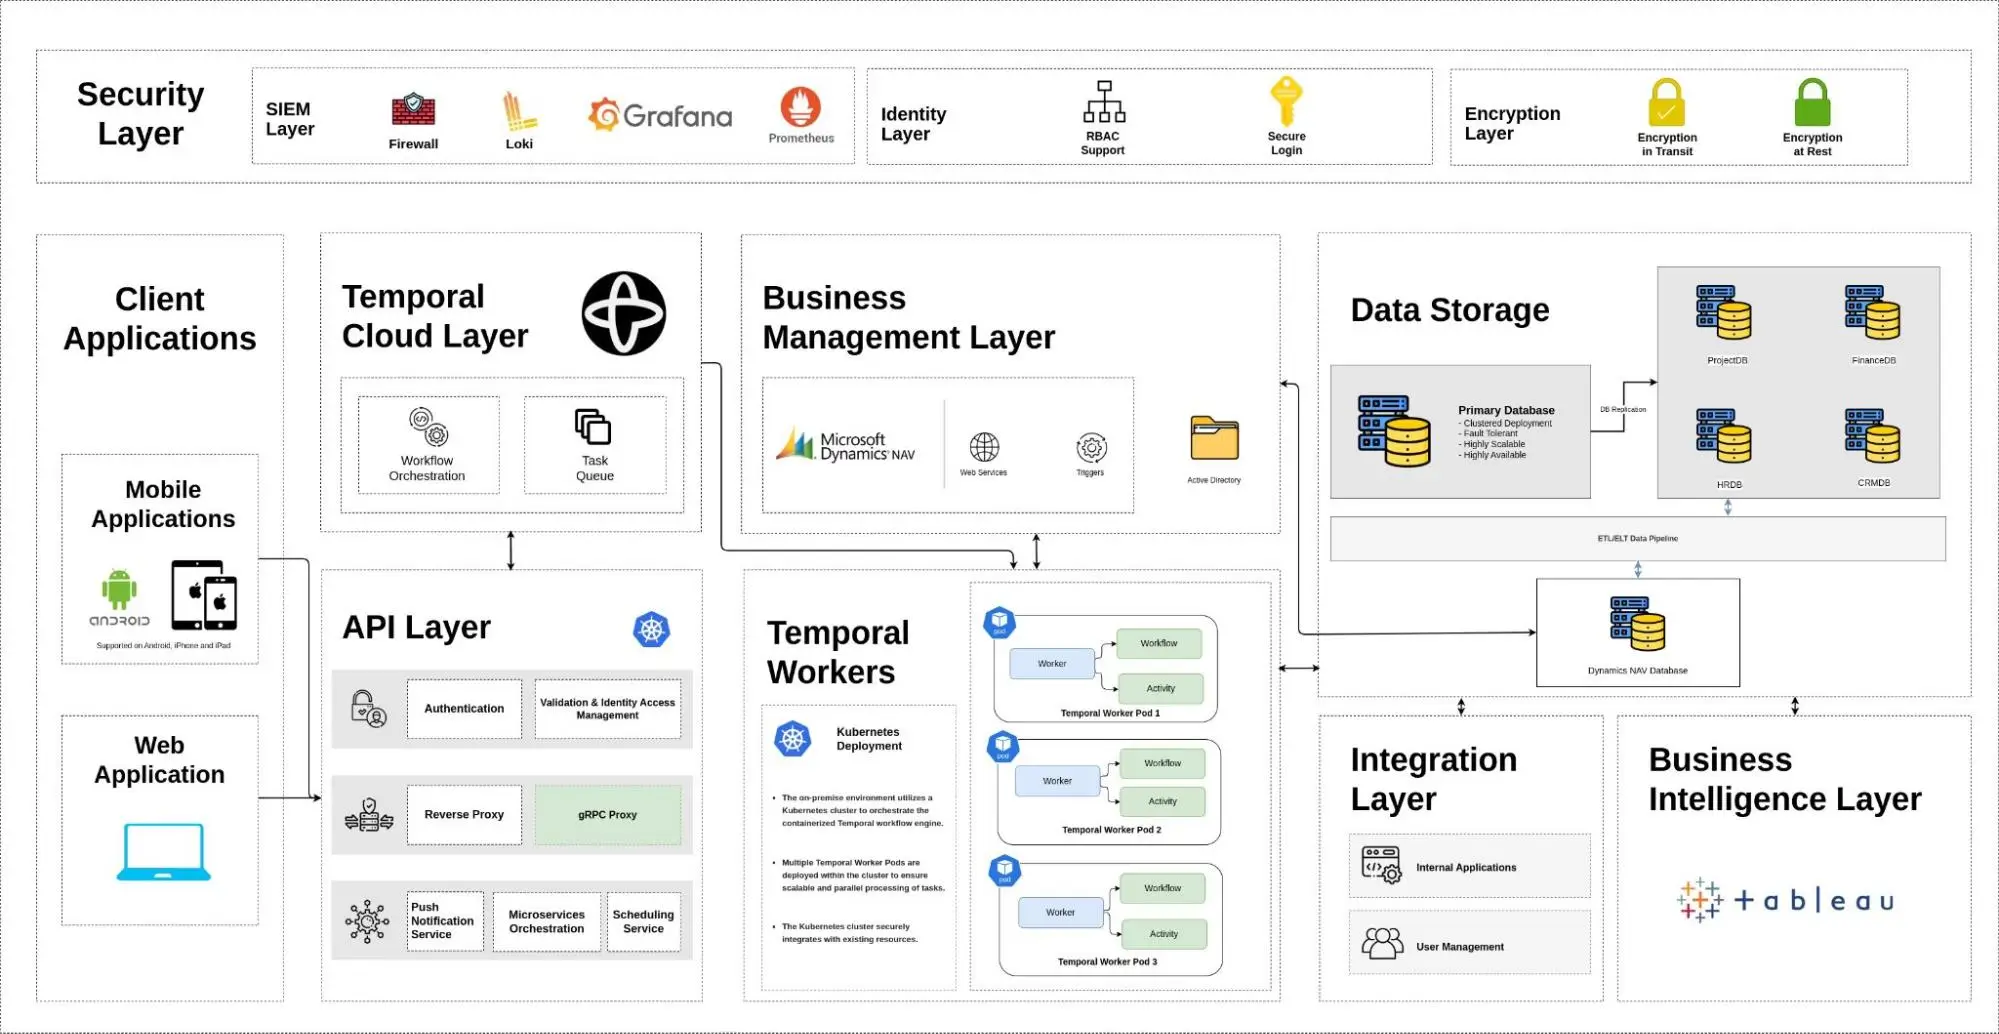This screenshot has height=1034, width=1999.
Task: Select the green gRPC Proxy box
Action: click(608, 815)
